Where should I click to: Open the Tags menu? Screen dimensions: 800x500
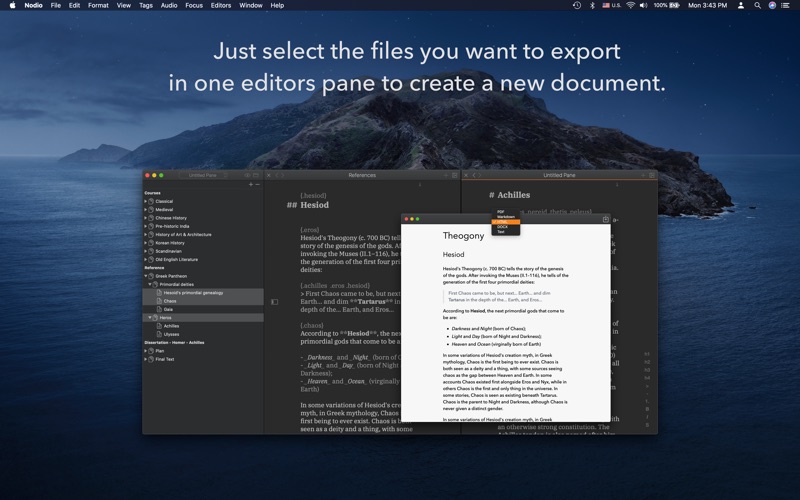coord(146,5)
